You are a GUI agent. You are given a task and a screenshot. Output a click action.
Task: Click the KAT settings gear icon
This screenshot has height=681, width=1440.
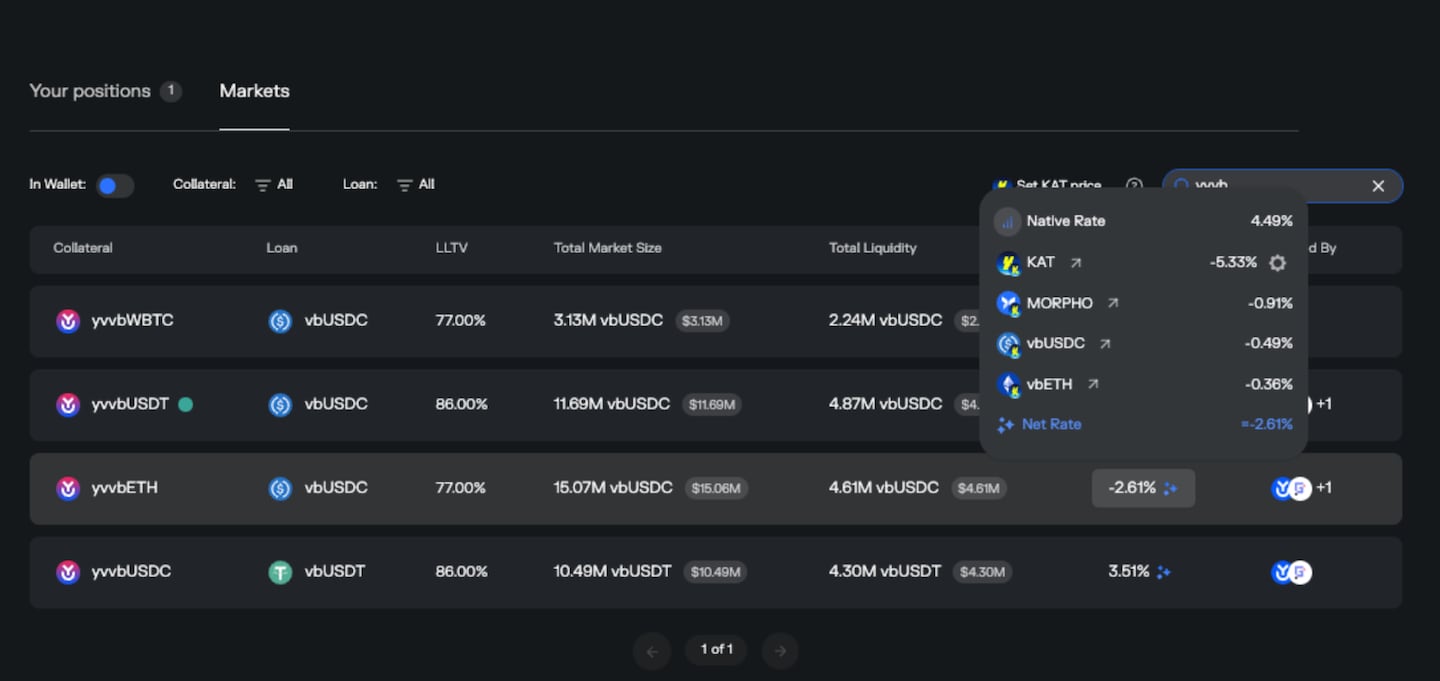pyautogui.click(x=1277, y=263)
